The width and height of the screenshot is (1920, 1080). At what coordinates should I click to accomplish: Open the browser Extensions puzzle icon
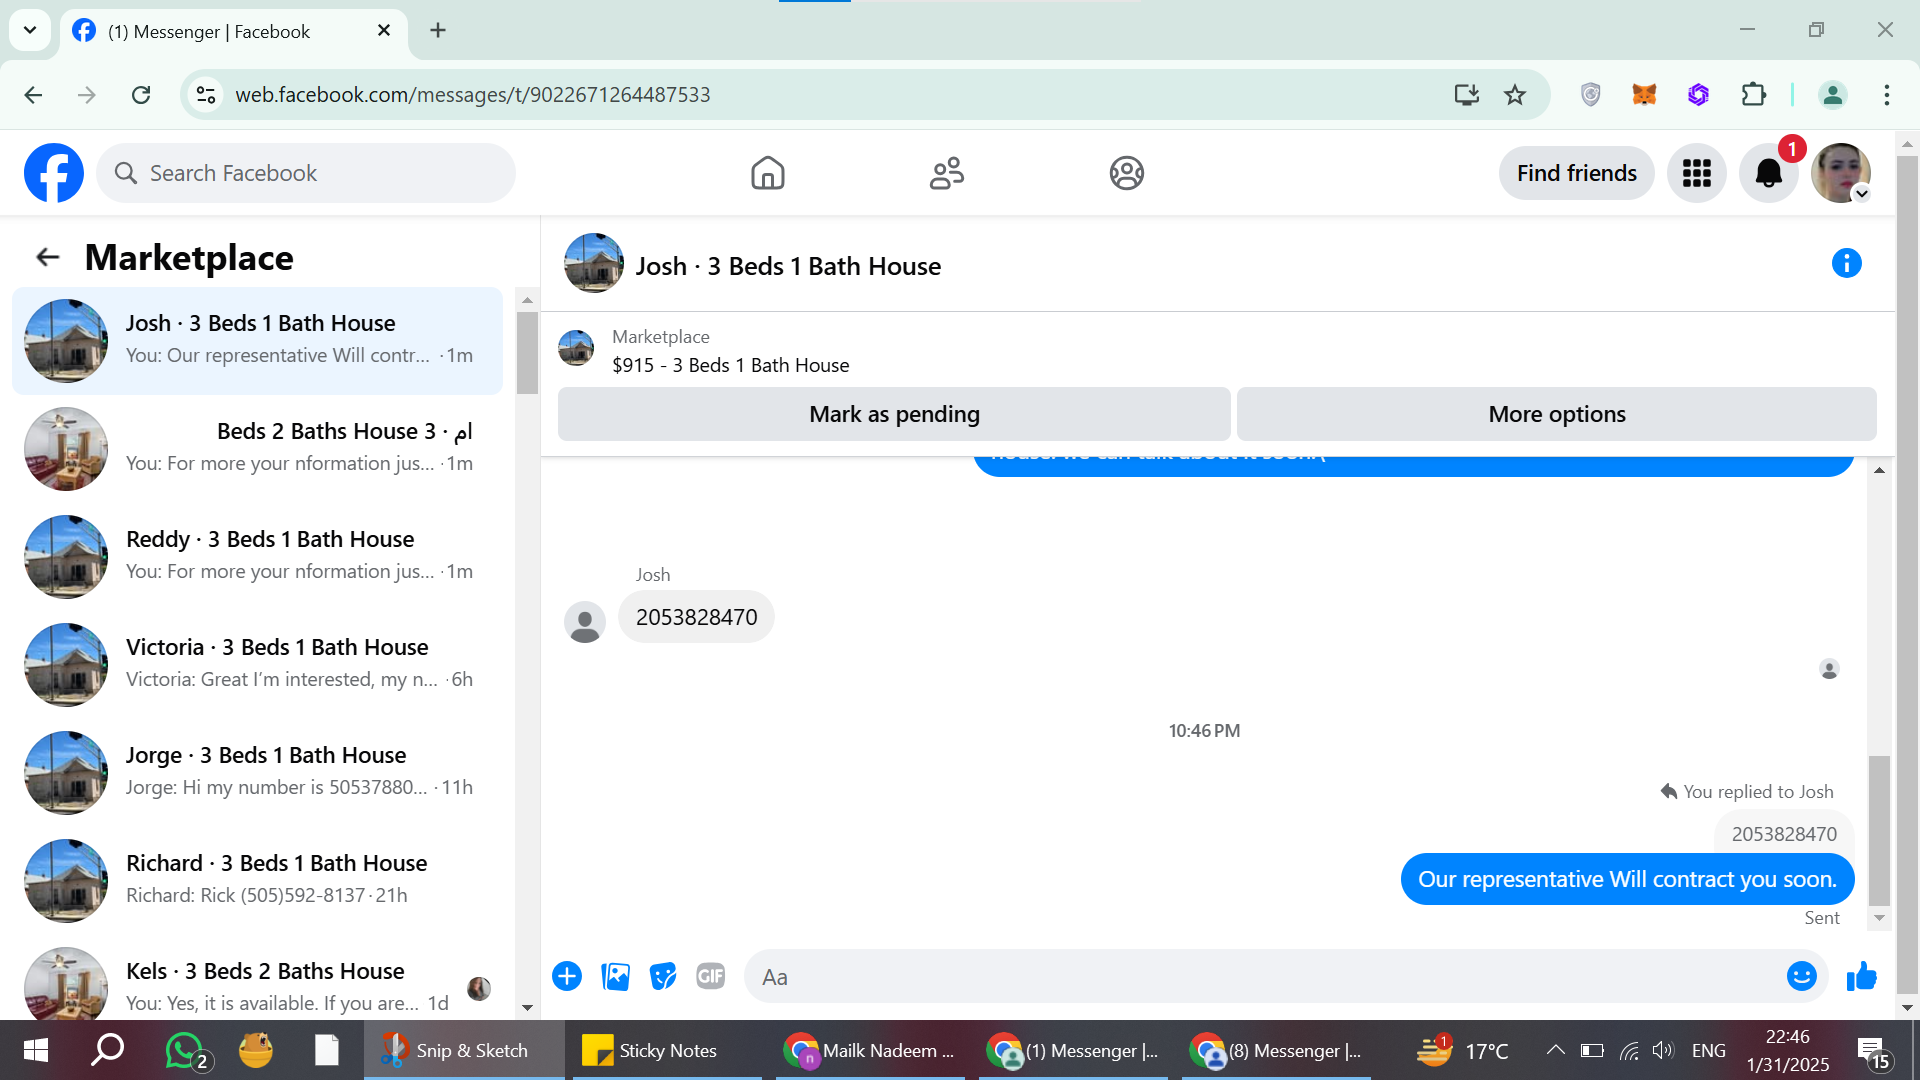click(x=1753, y=95)
